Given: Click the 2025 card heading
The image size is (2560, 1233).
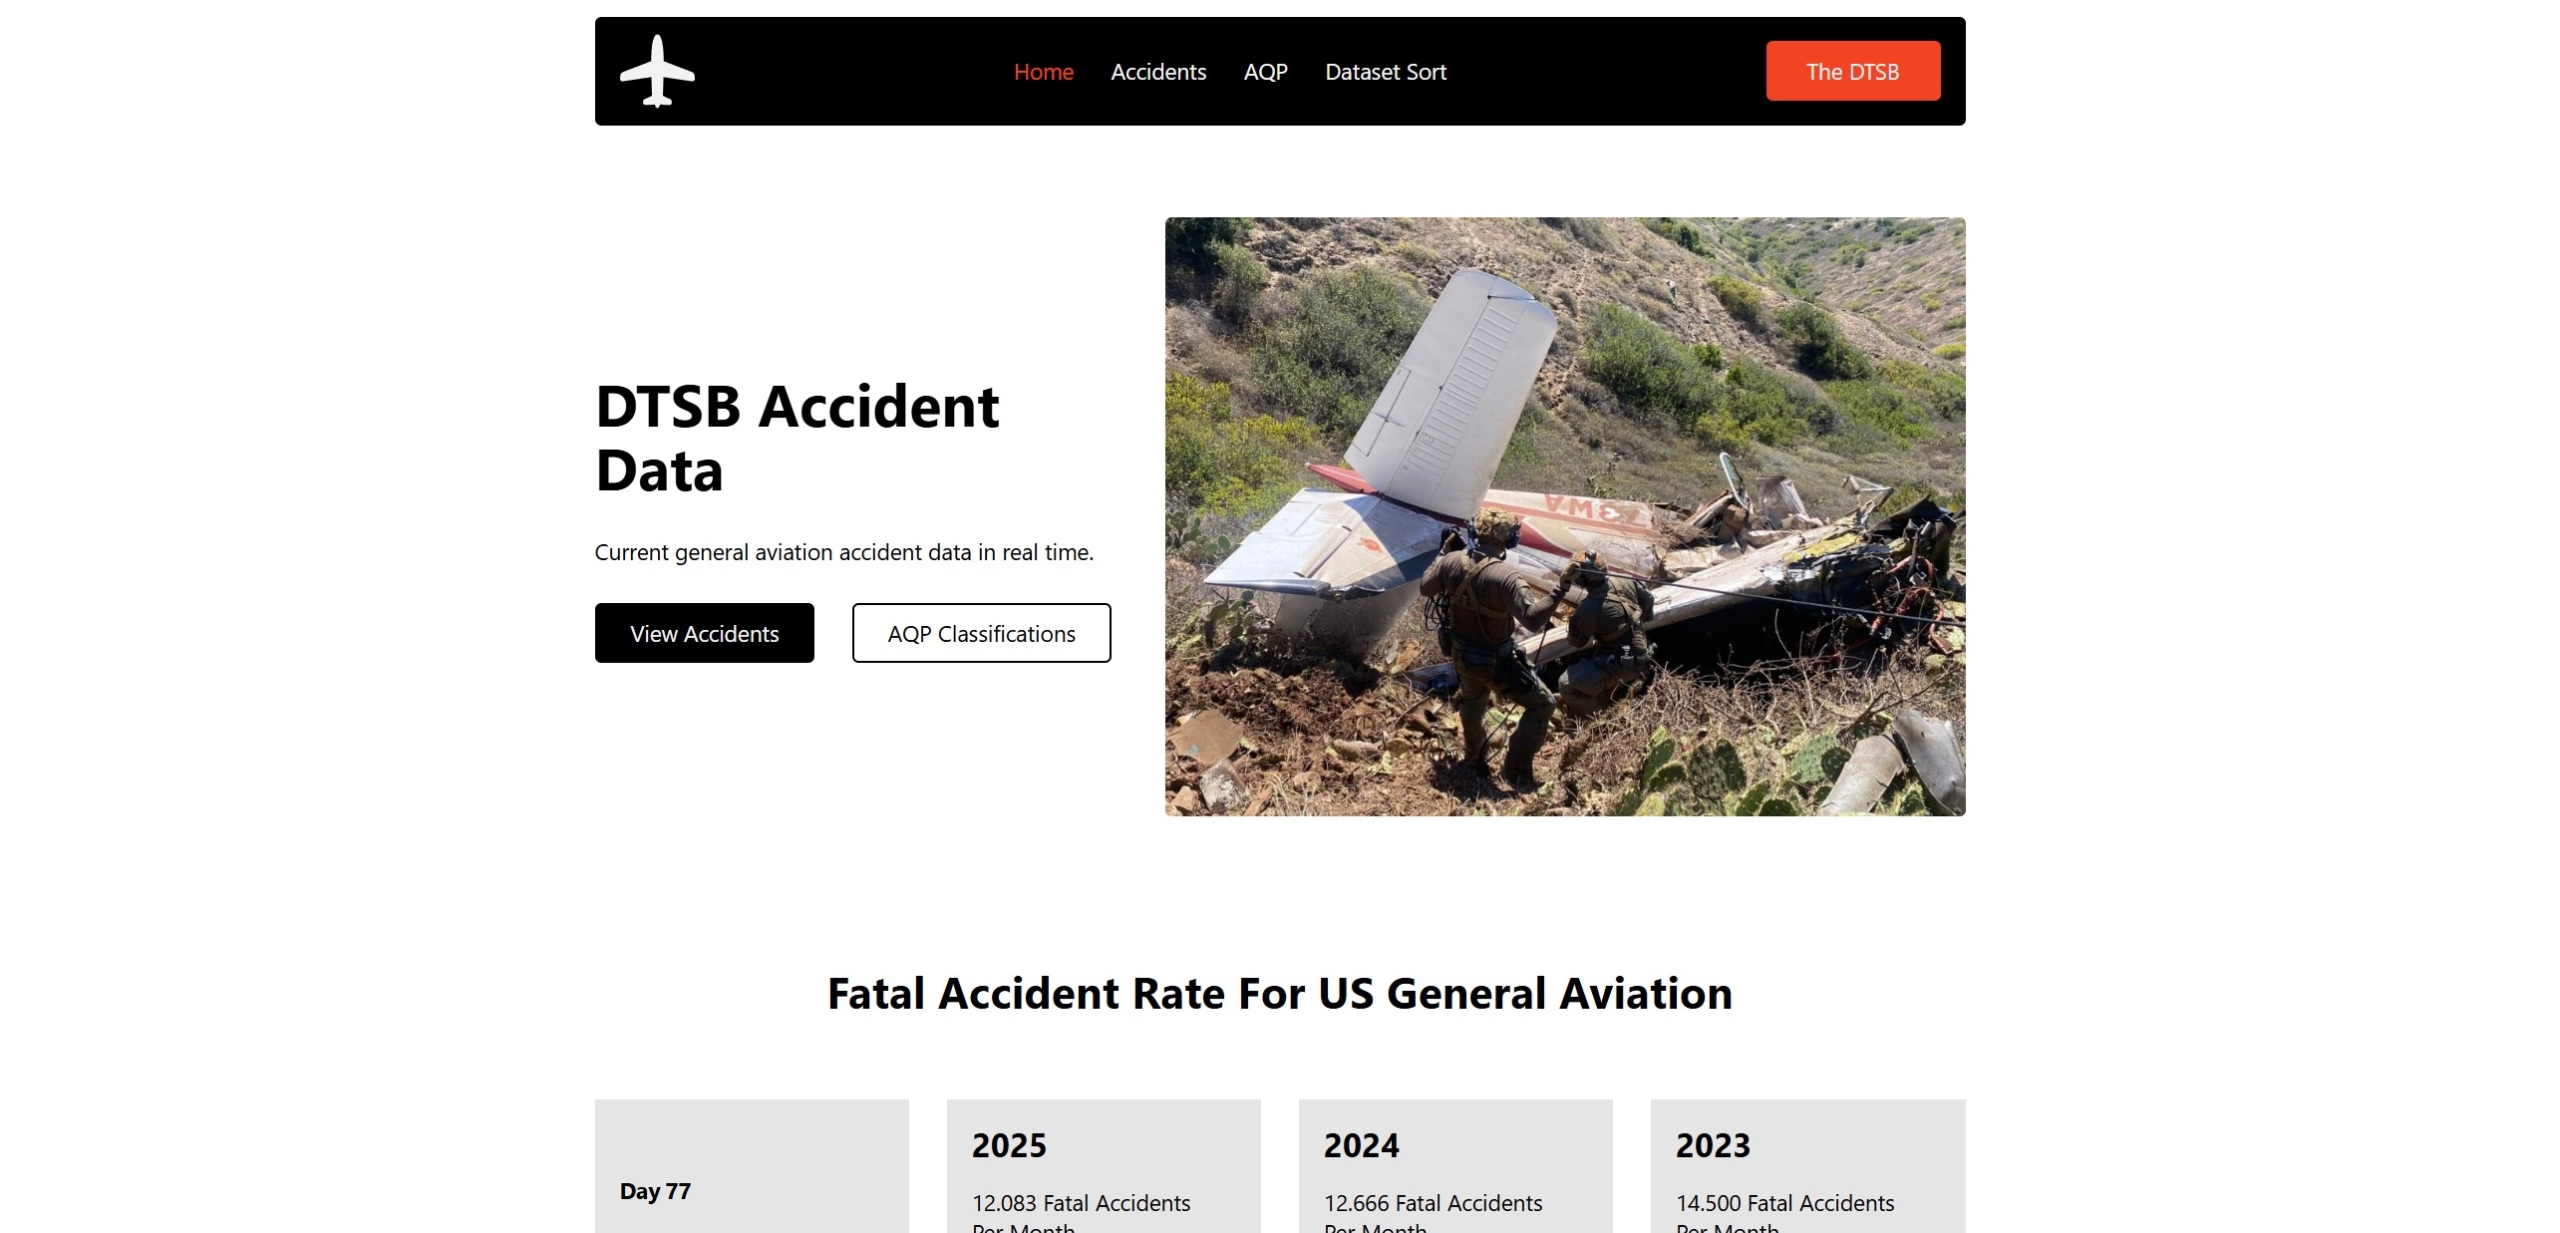Looking at the screenshot, I should [1009, 1146].
